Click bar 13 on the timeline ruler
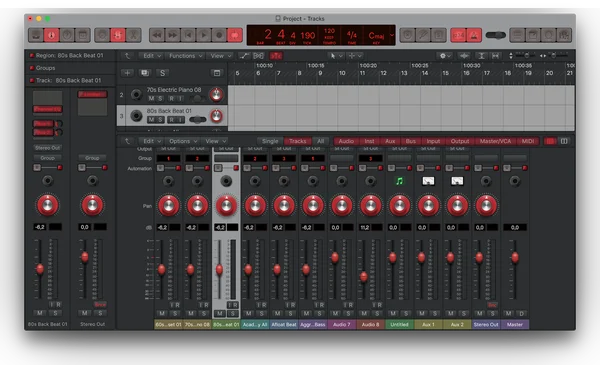The height and width of the screenshot is (365, 600). coord(404,73)
